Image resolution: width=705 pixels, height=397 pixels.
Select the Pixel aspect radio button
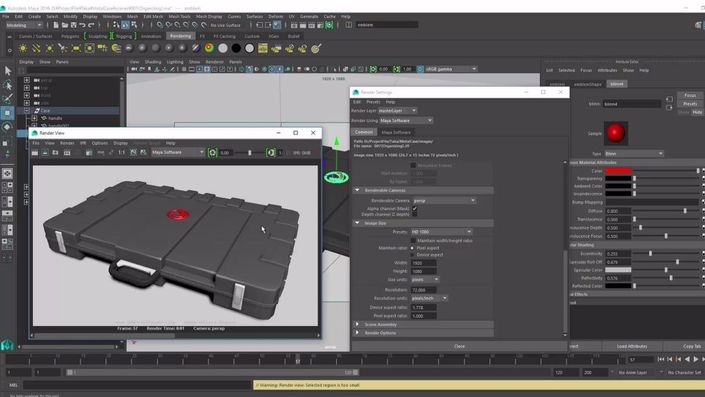[412, 248]
